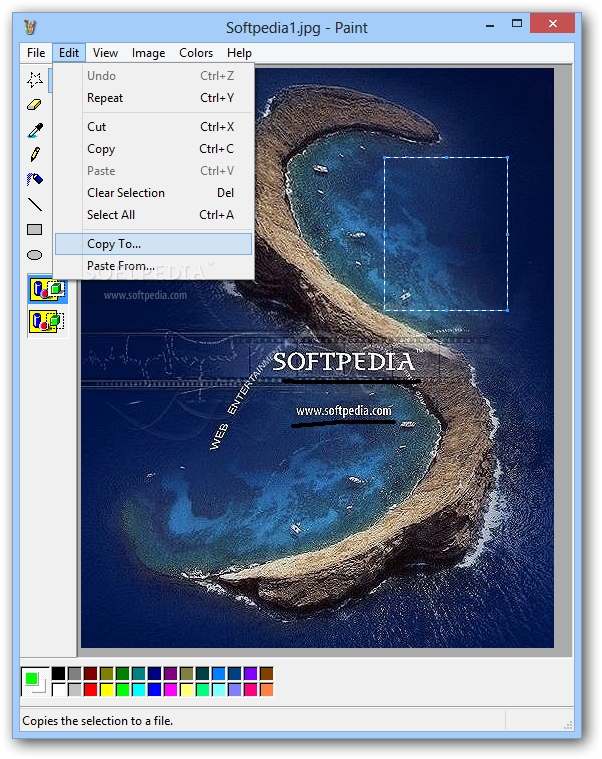Select the Eraser tool

pyautogui.click(x=34, y=105)
